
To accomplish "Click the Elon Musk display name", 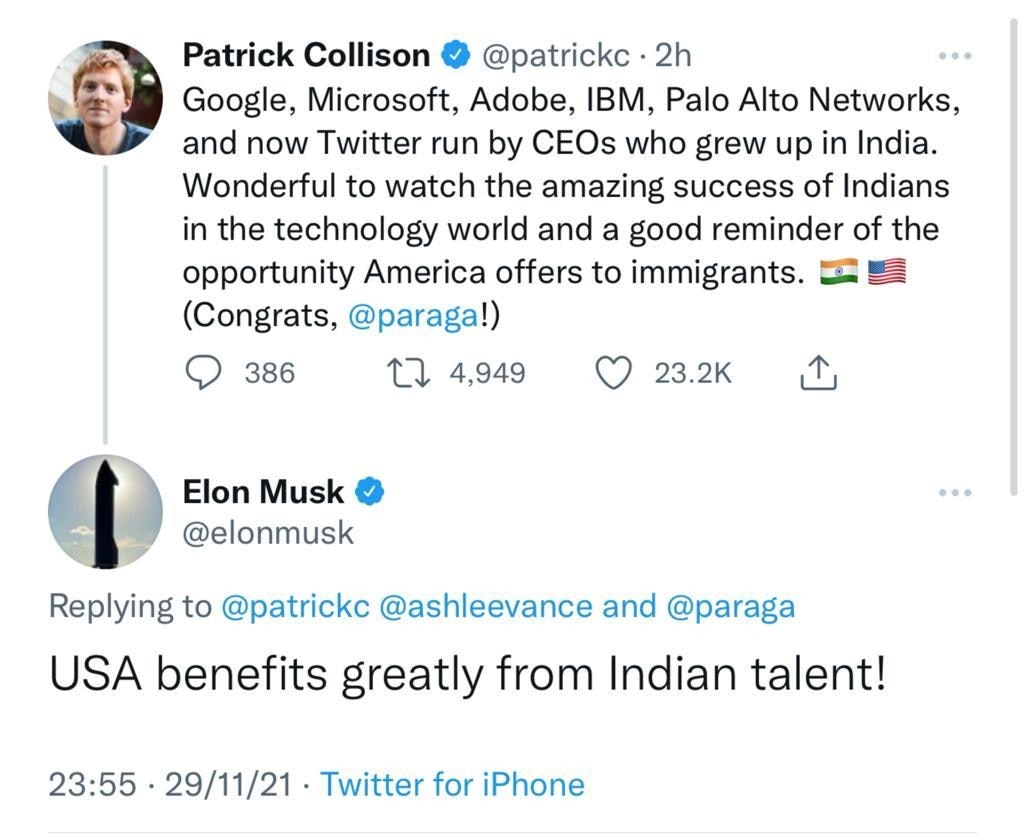I will point(263,492).
